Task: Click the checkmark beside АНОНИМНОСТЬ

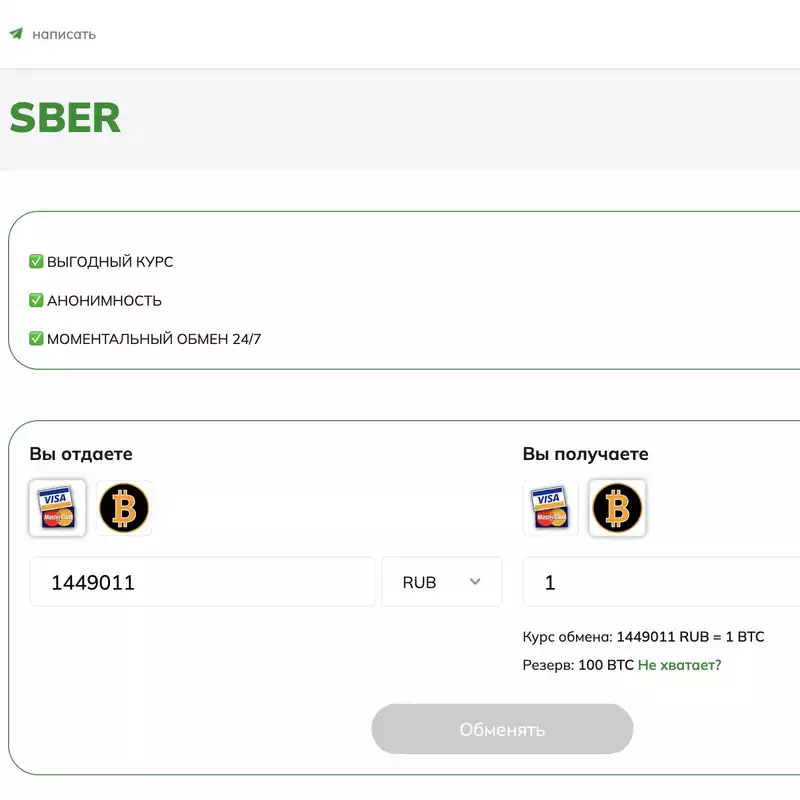Action: click(x=36, y=300)
